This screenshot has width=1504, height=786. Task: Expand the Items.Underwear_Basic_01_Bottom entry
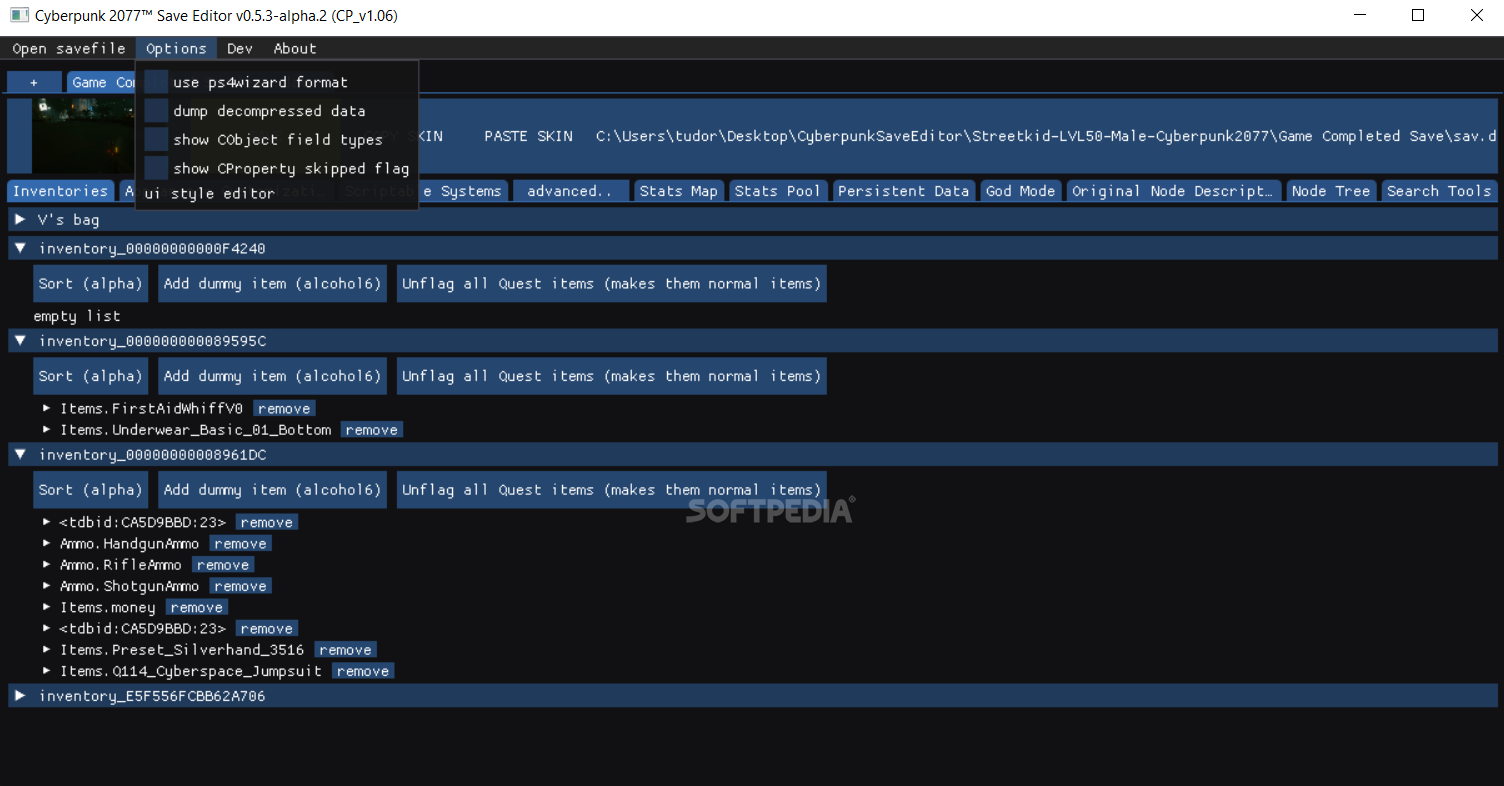pos(47,430)
